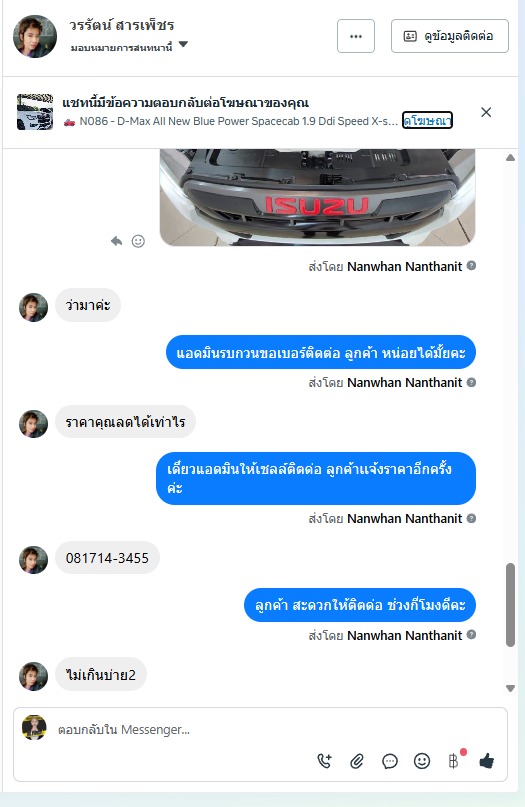Open saved replies speech bubble icon
The width and height of the screenshot is (525, 807).
[x=390, y=761]
